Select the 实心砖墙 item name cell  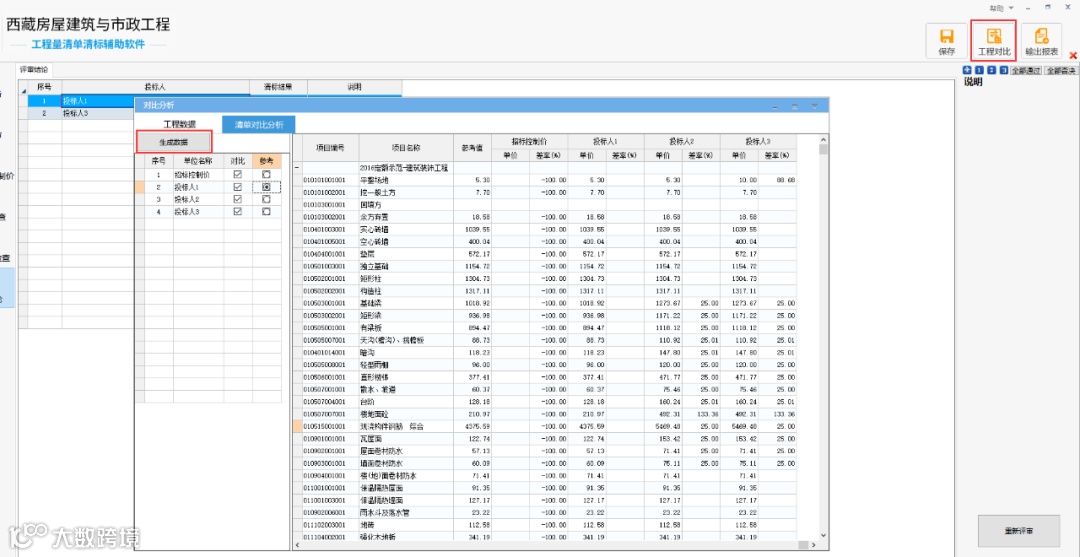click(406, 229)
